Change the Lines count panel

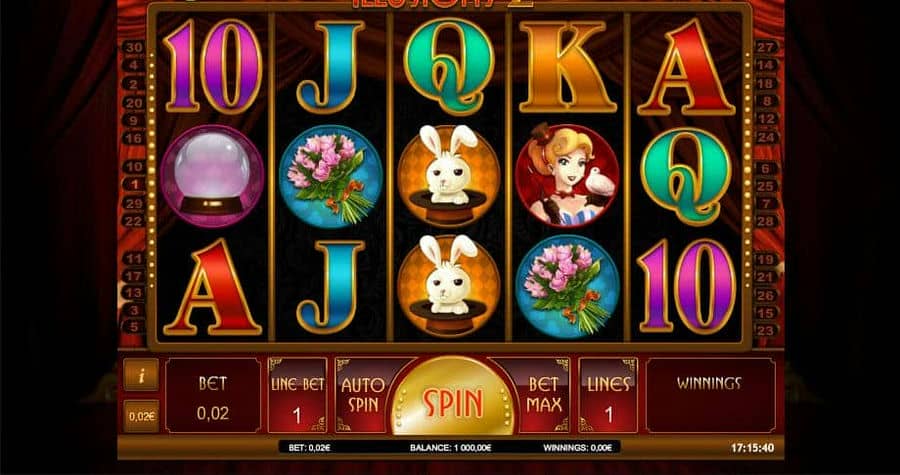click(x=608, y=395)
